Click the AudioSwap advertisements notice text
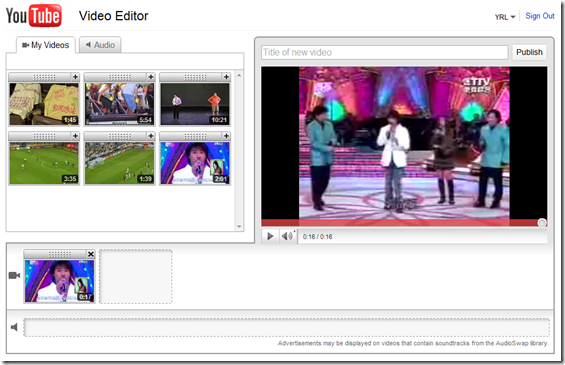This screenshot has width=565, height=365. (x=413, y=343)
